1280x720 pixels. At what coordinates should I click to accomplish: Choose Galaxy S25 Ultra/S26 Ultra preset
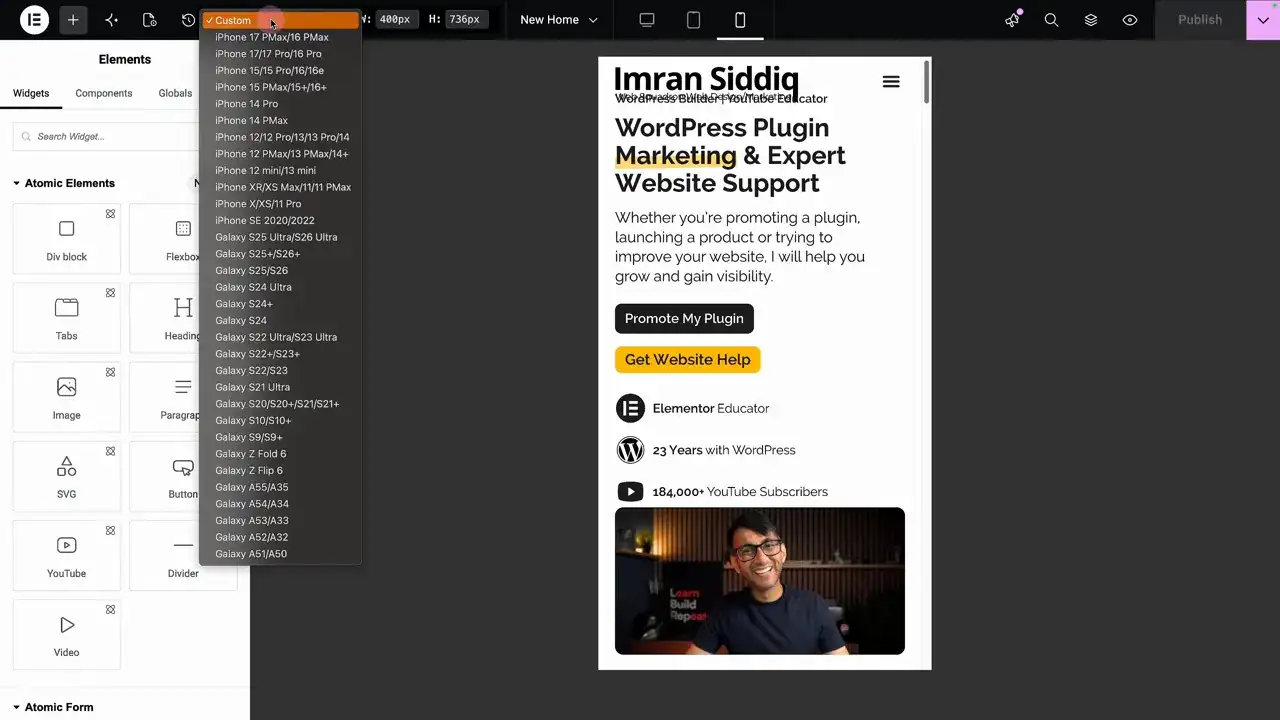point(280,237)
